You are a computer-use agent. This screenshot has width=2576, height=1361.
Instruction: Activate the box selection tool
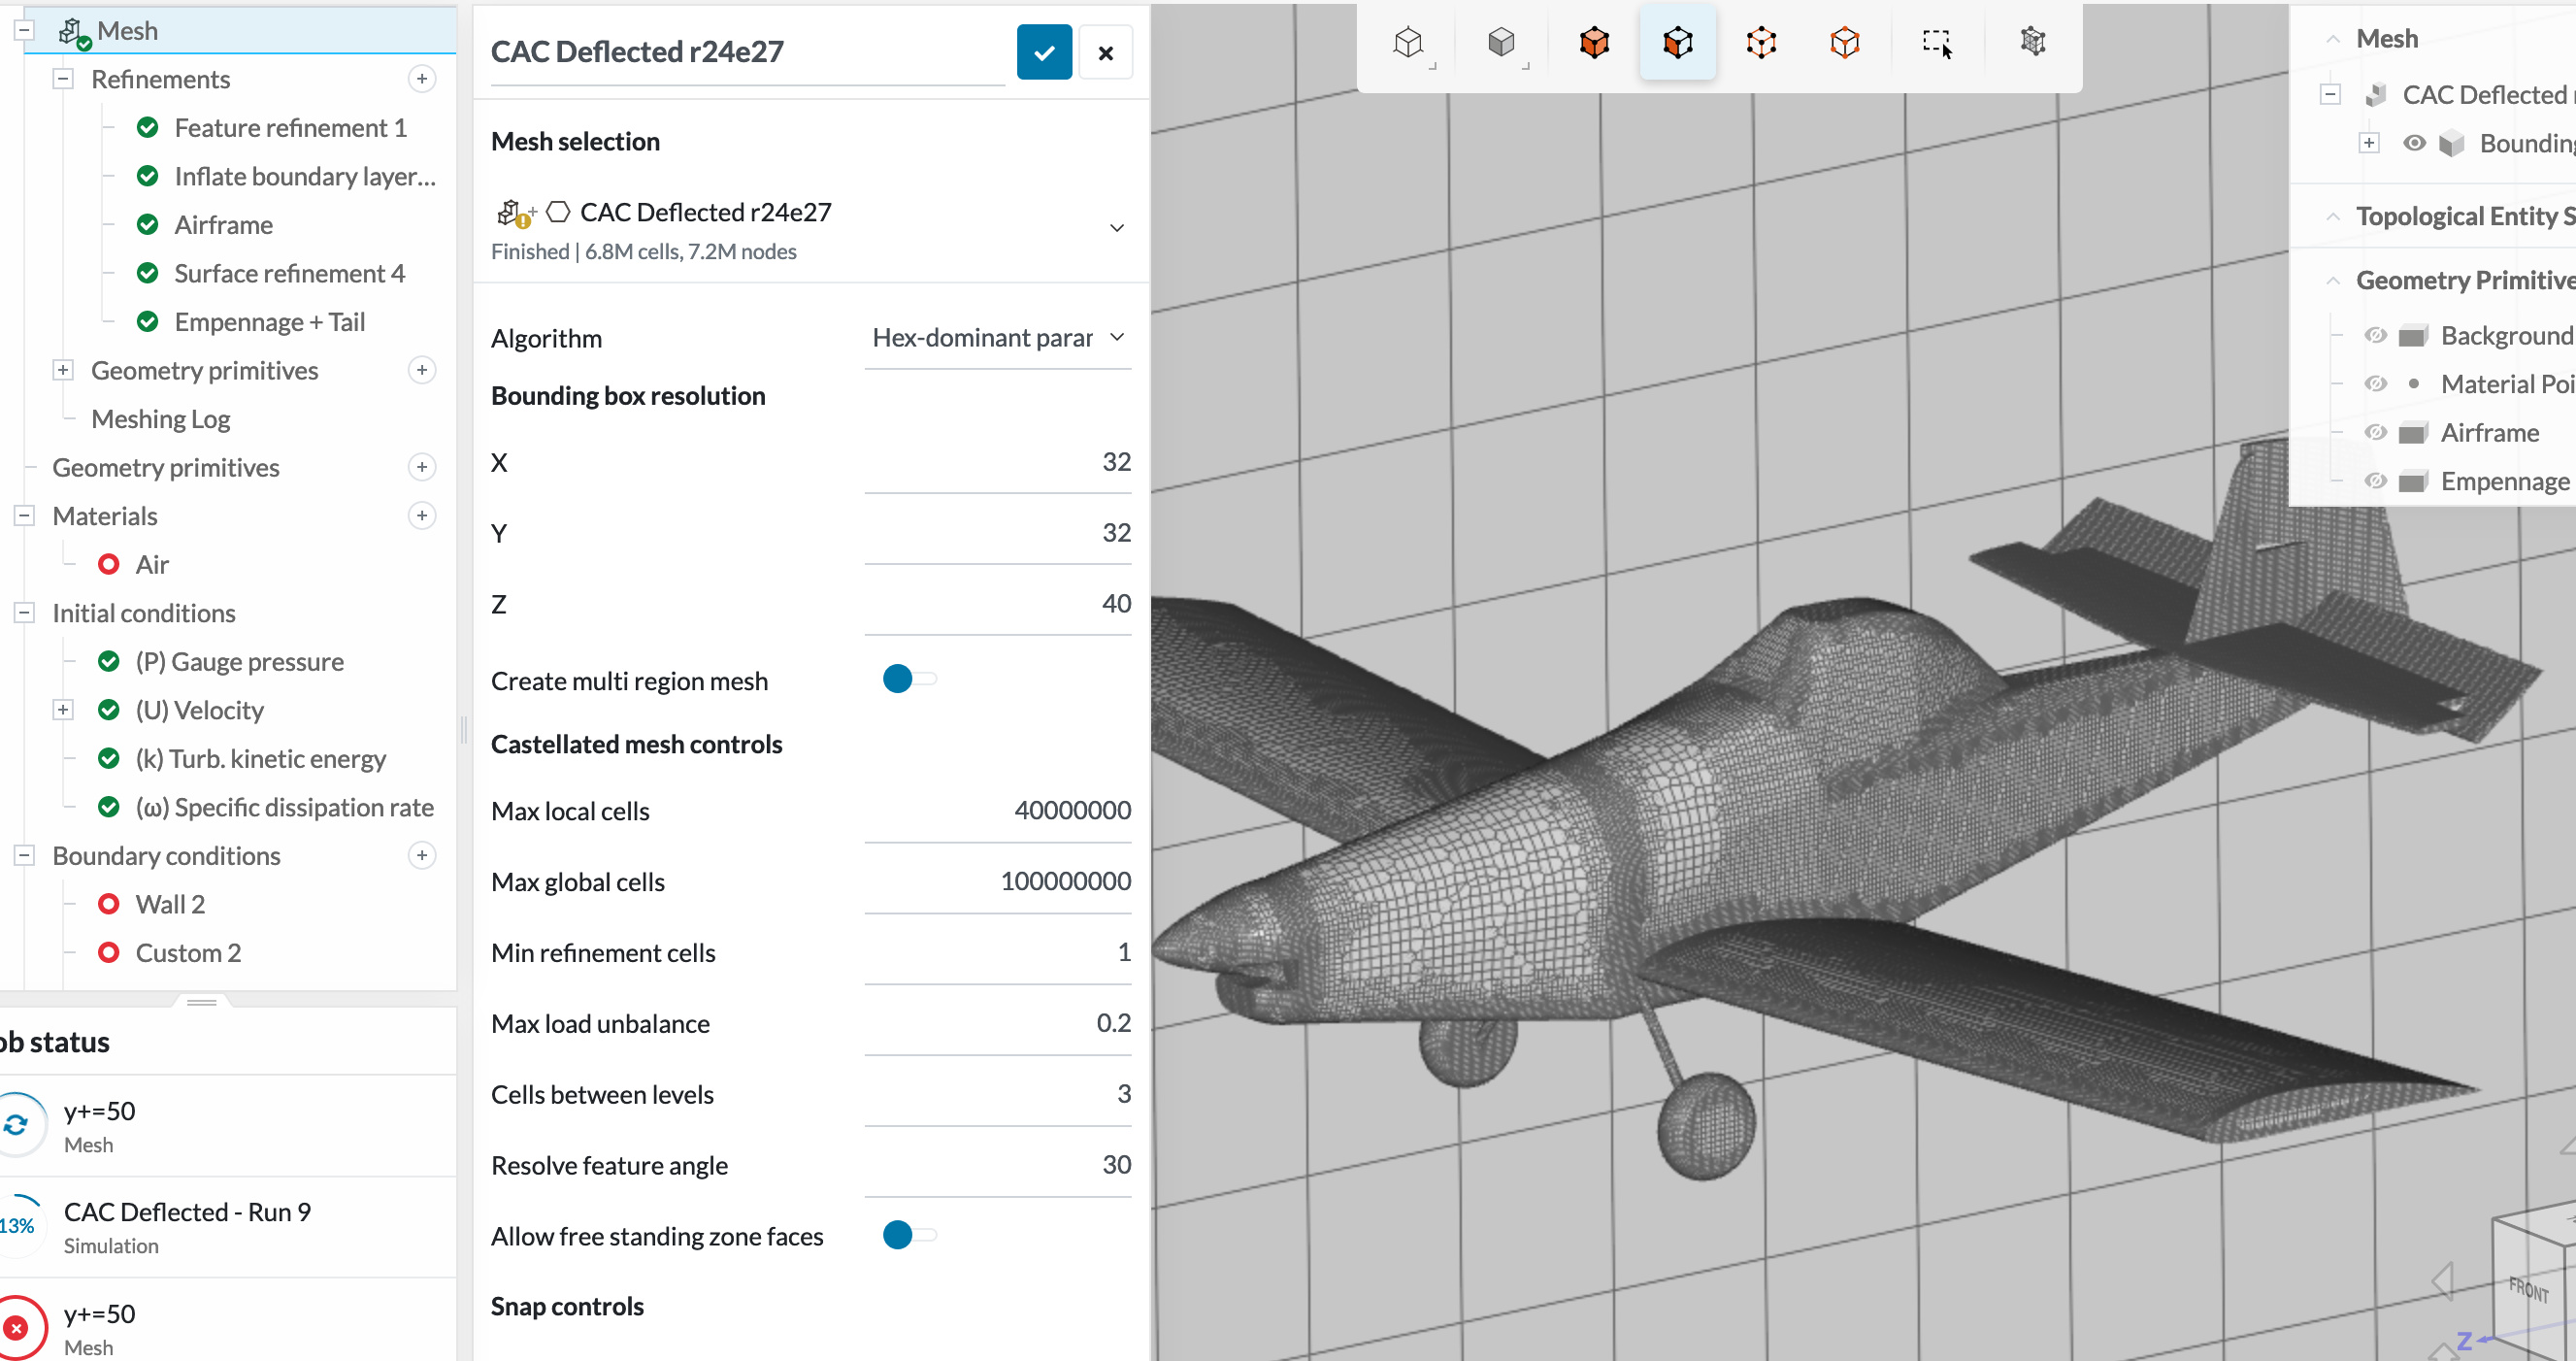click(1936, 42)
